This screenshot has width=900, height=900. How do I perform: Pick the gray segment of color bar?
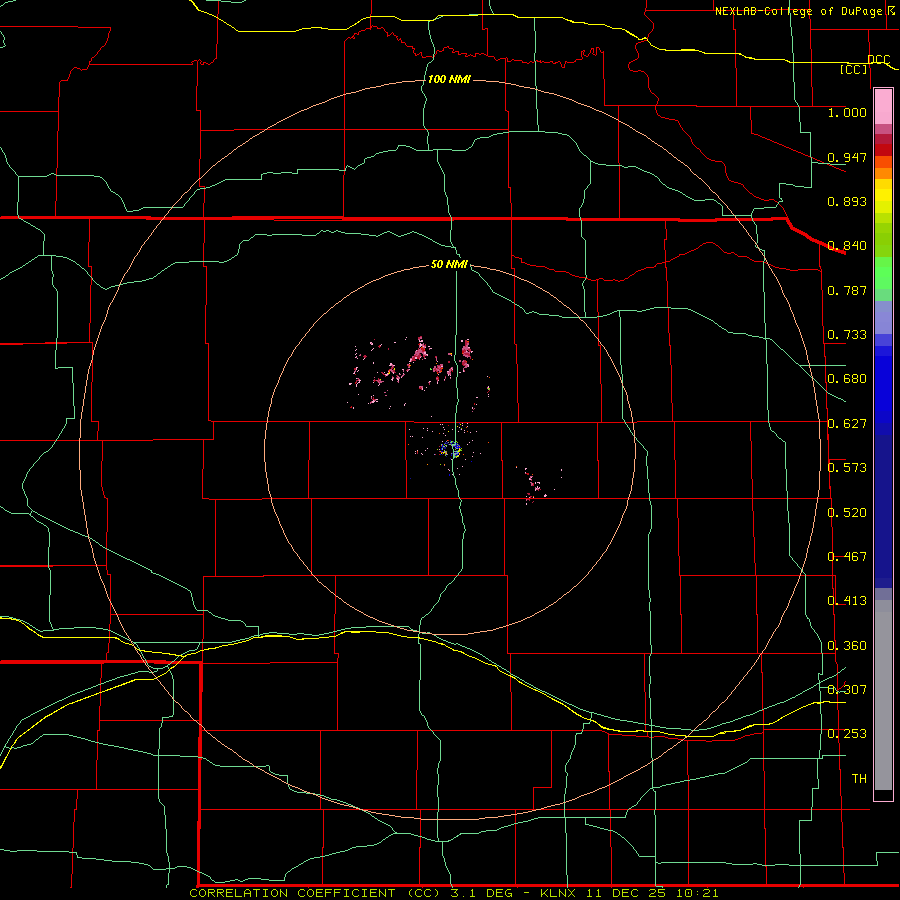[x=883, y=695]
